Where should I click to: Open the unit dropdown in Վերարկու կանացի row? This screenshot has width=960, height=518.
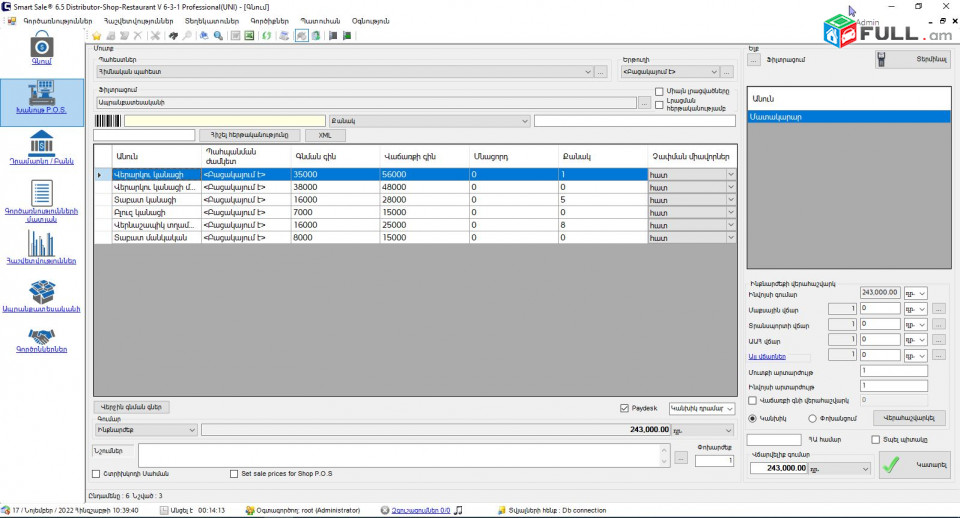pos(730,175)
